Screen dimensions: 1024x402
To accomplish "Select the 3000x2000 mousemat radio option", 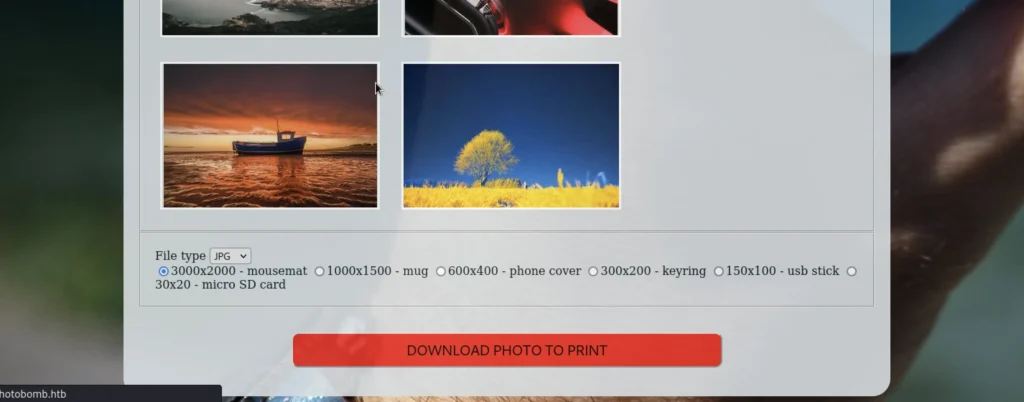I will 163,271.
